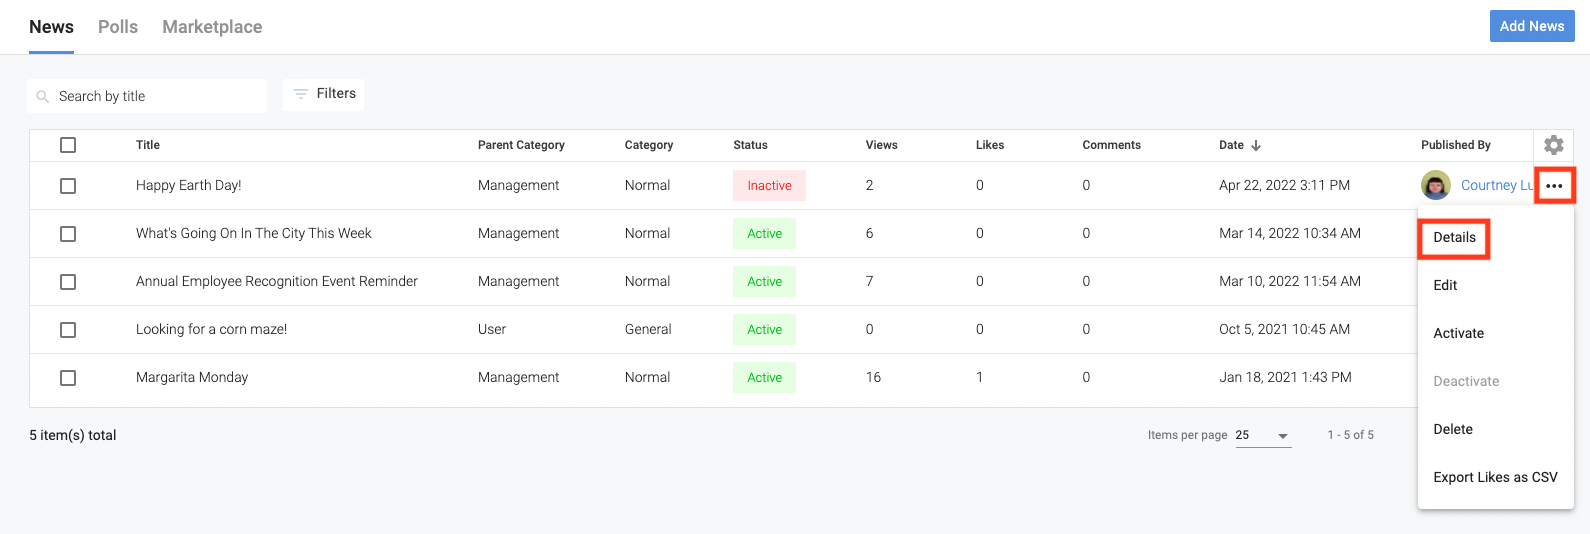The height and width of the screenshot is (534, 1590).
Task: Tick the Looking for a corn maze checkbox
Action: pyautogui.click(x=68, y=330)
